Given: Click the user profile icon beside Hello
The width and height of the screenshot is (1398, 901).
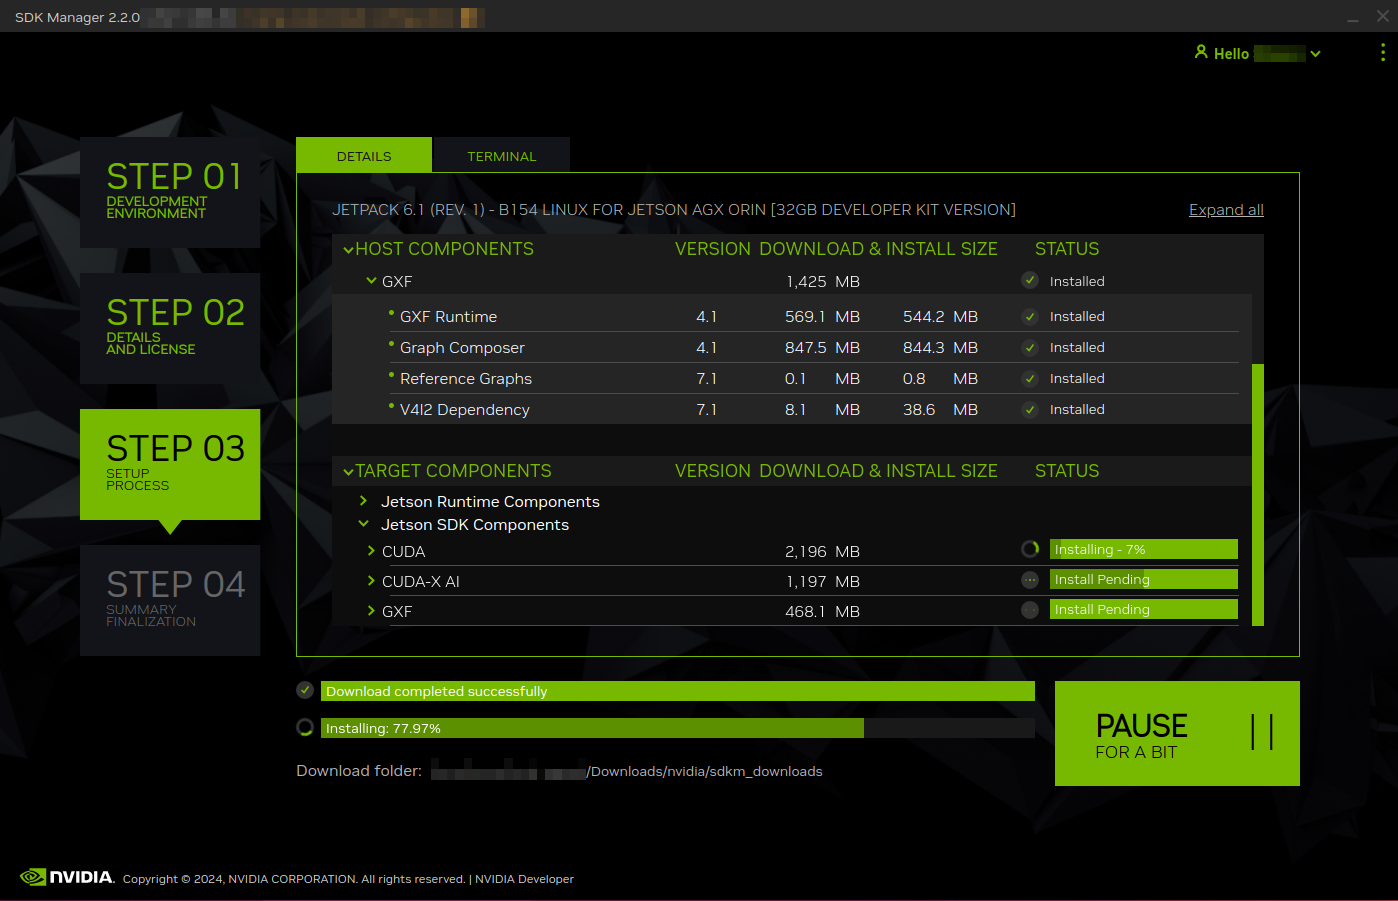Looking at the screenshot, I should [1201, 52].
